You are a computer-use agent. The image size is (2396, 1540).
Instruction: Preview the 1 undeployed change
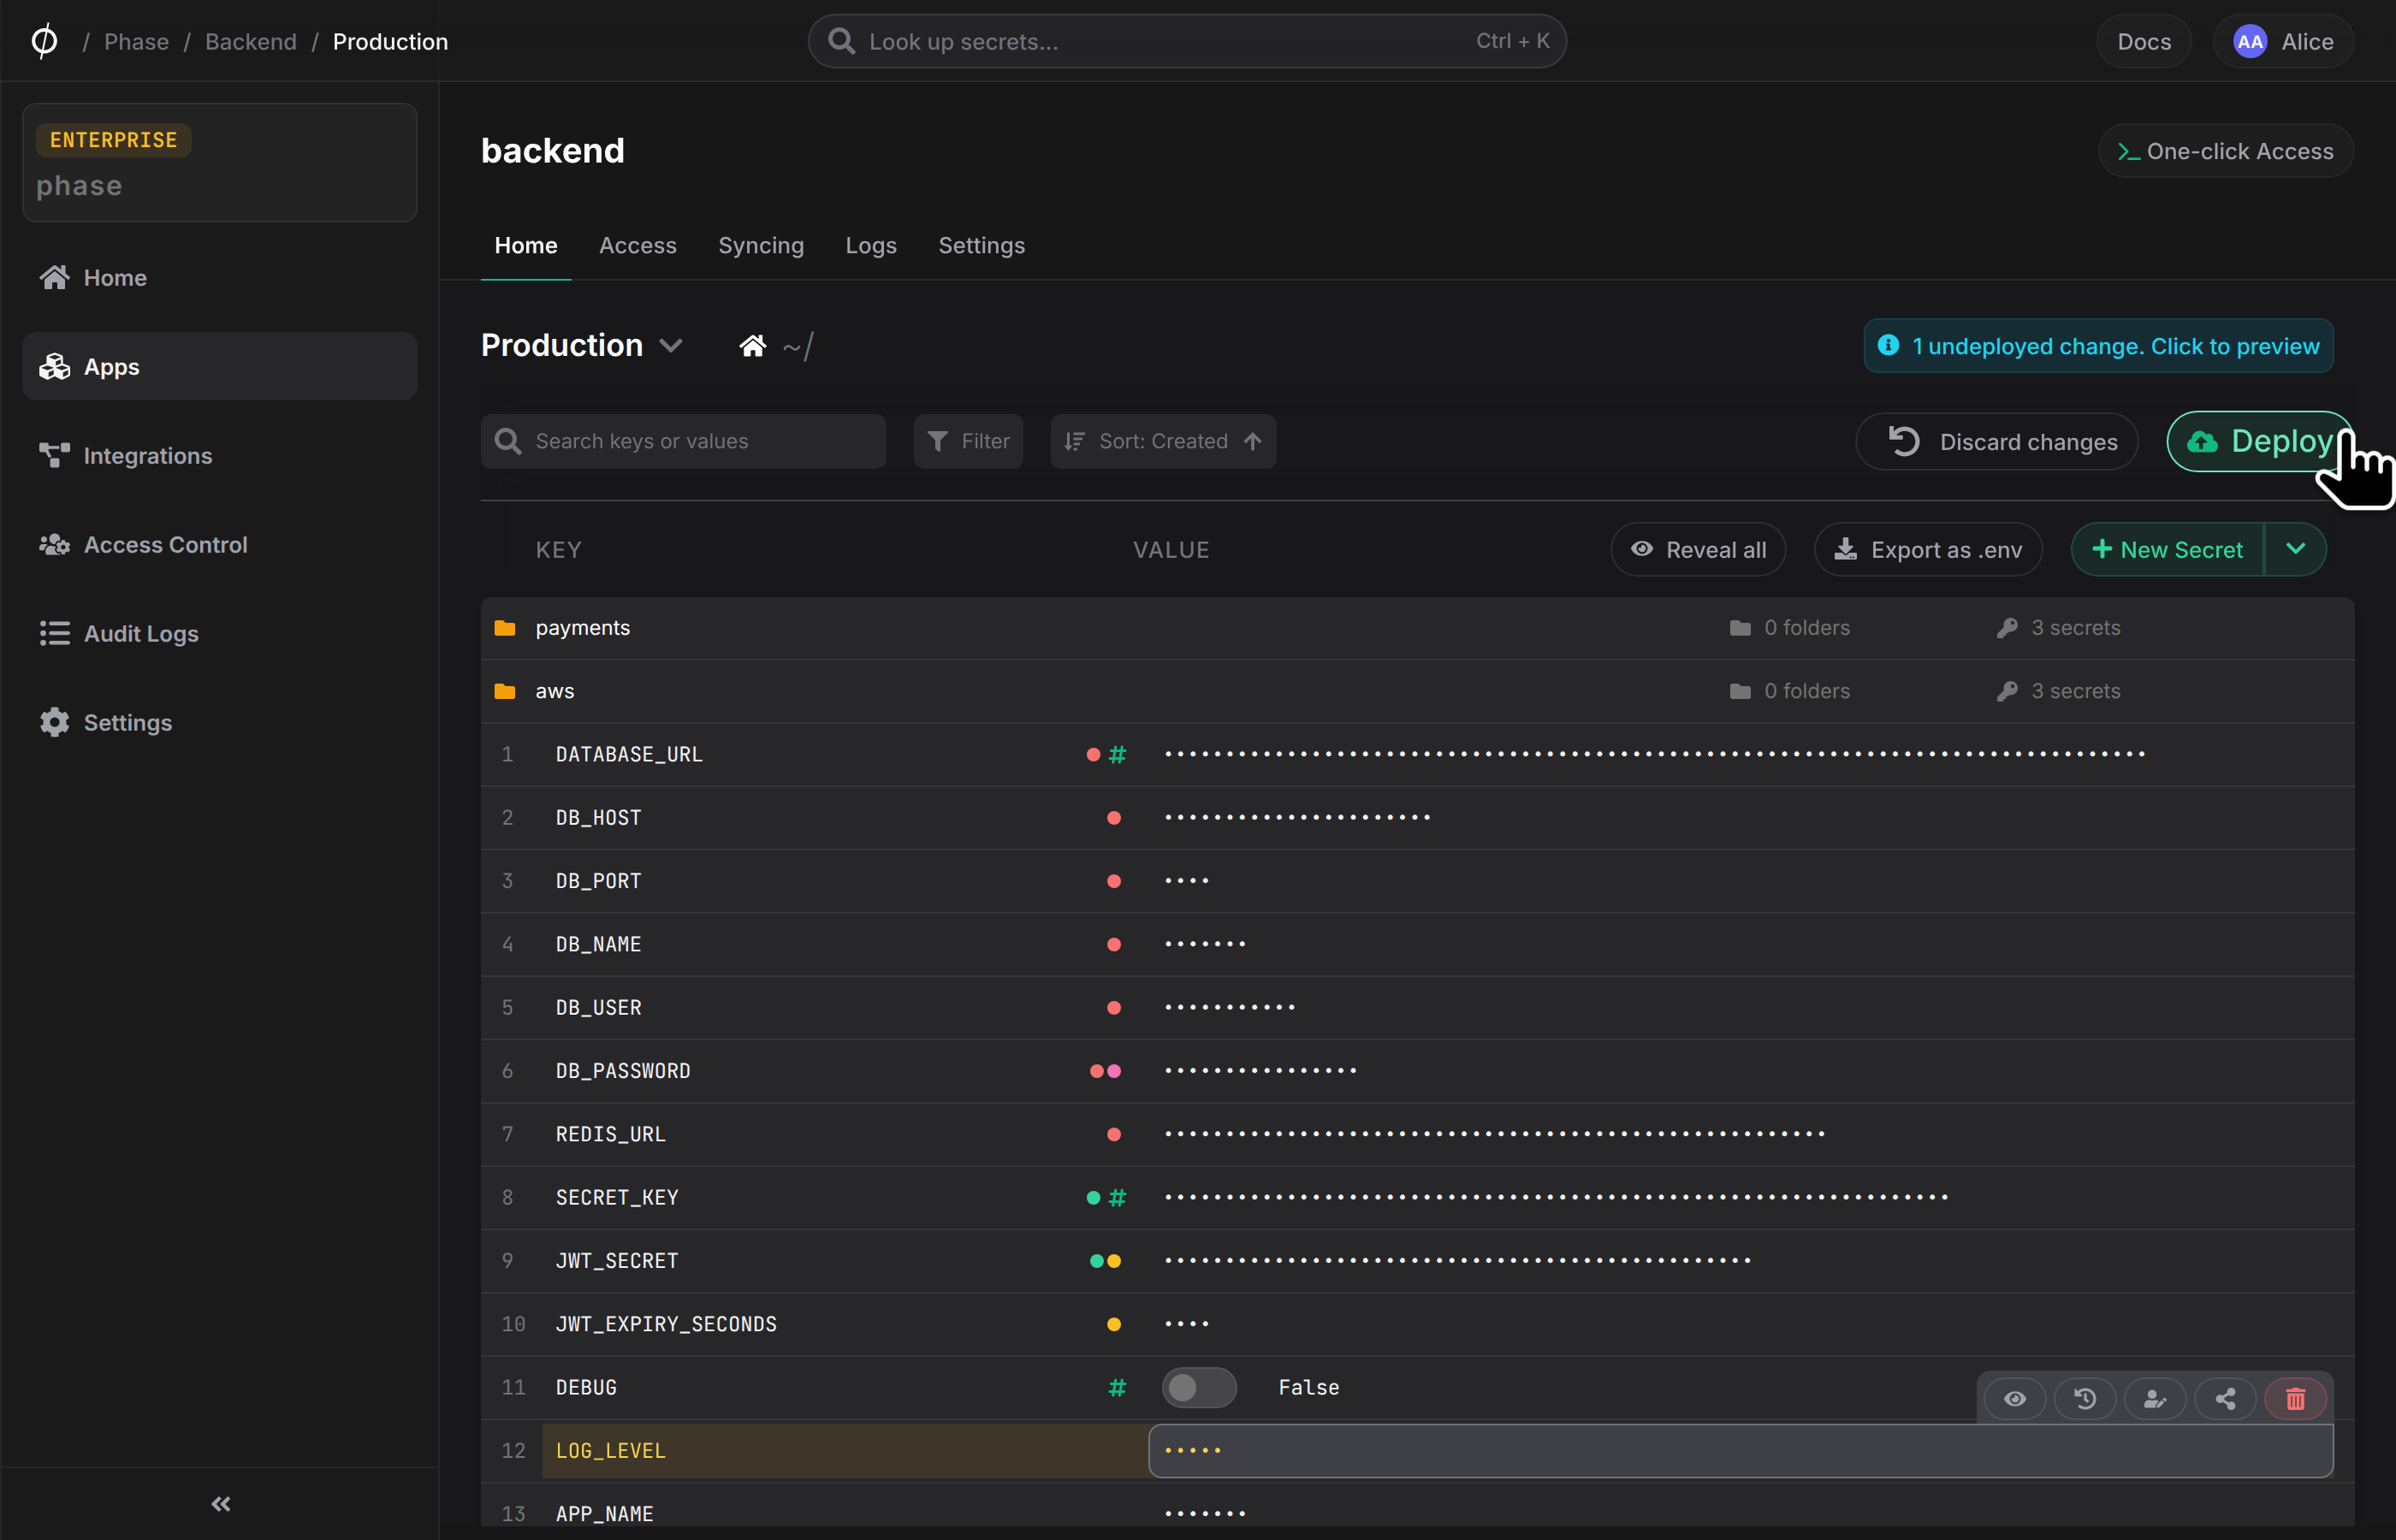point(2098,345)
